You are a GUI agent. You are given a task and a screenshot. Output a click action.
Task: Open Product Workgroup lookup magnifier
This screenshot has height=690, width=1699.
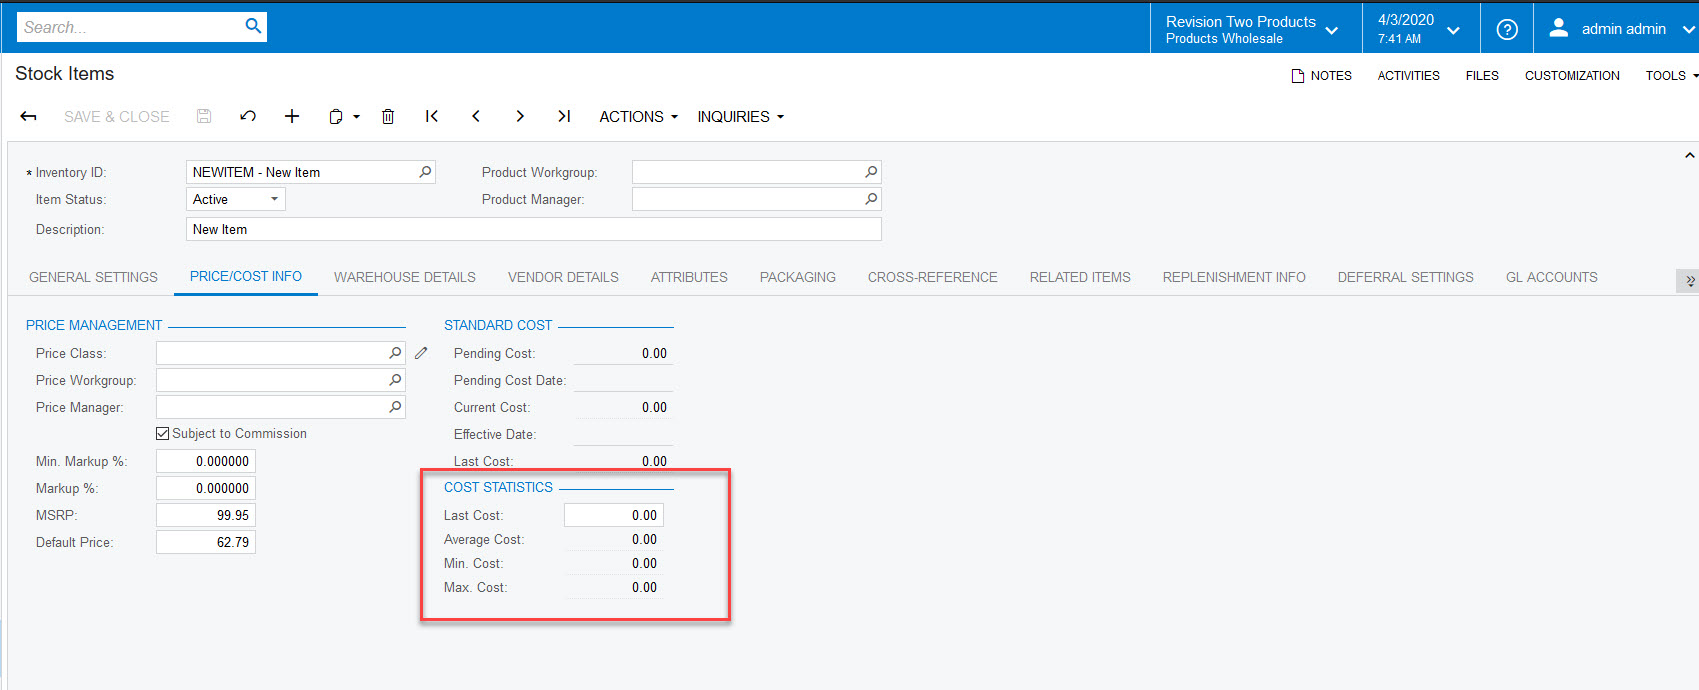(871, 172)
